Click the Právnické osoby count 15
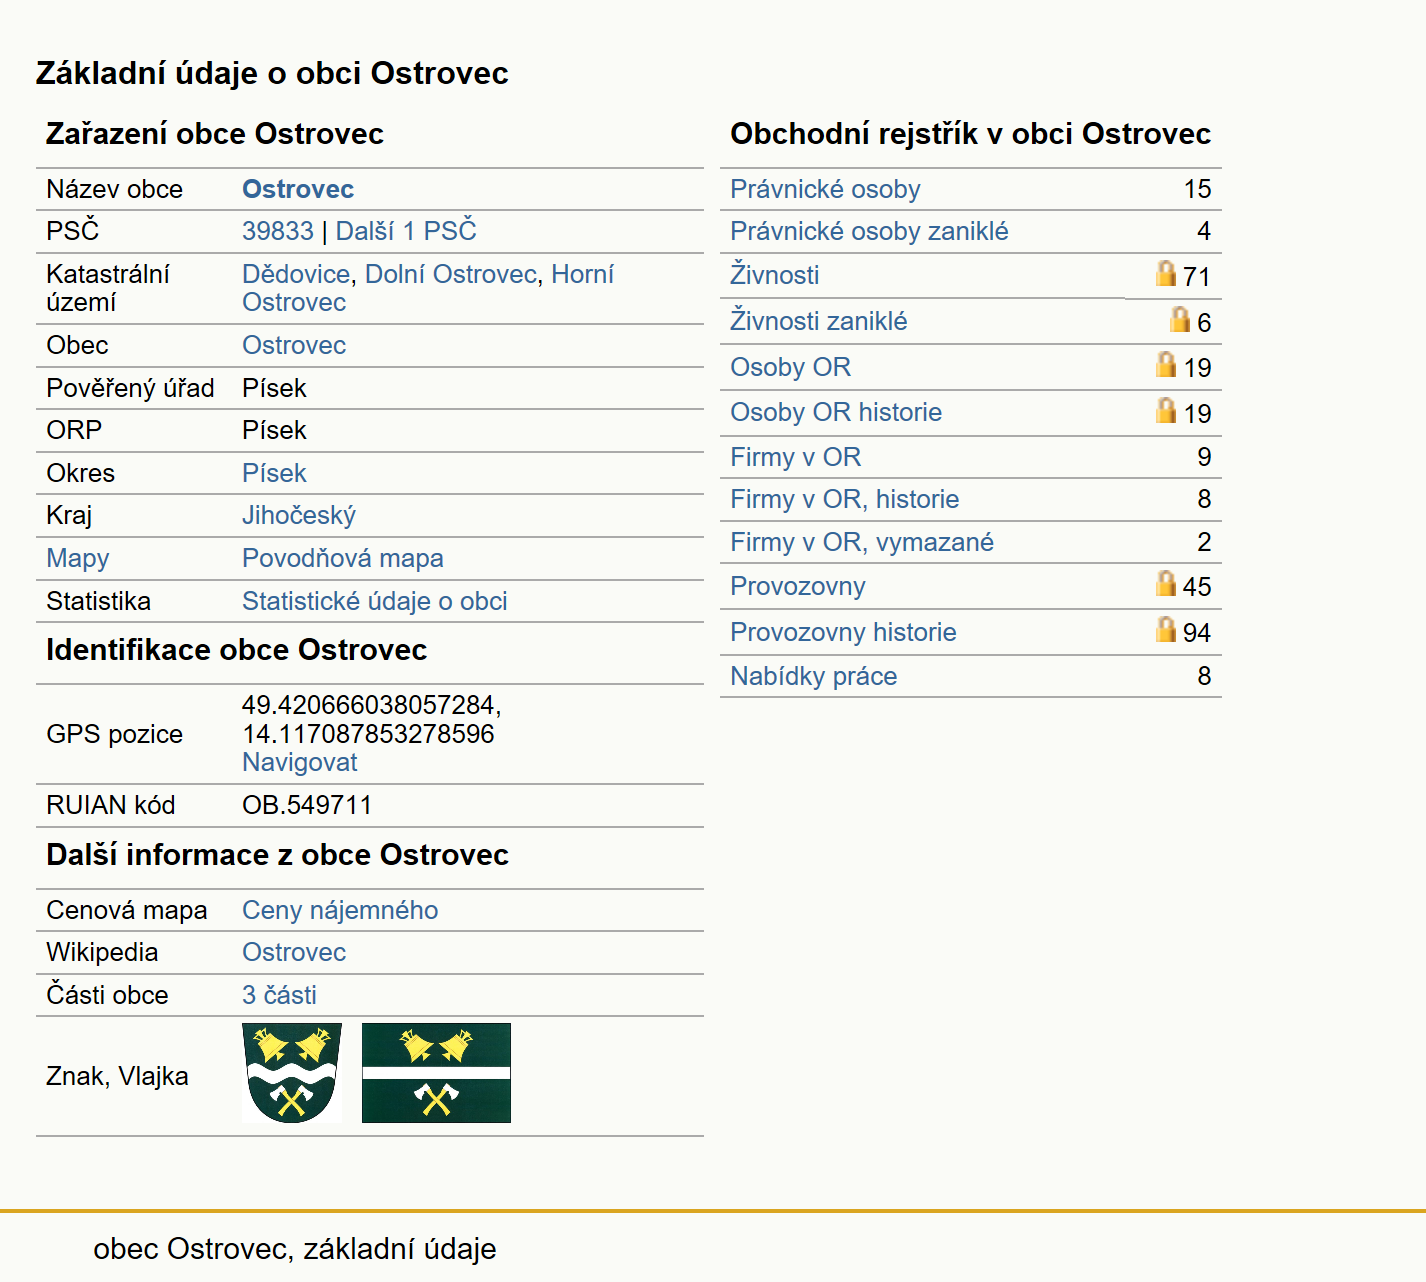This screenshot has width=1426, height=1282. click(1197, 189)
